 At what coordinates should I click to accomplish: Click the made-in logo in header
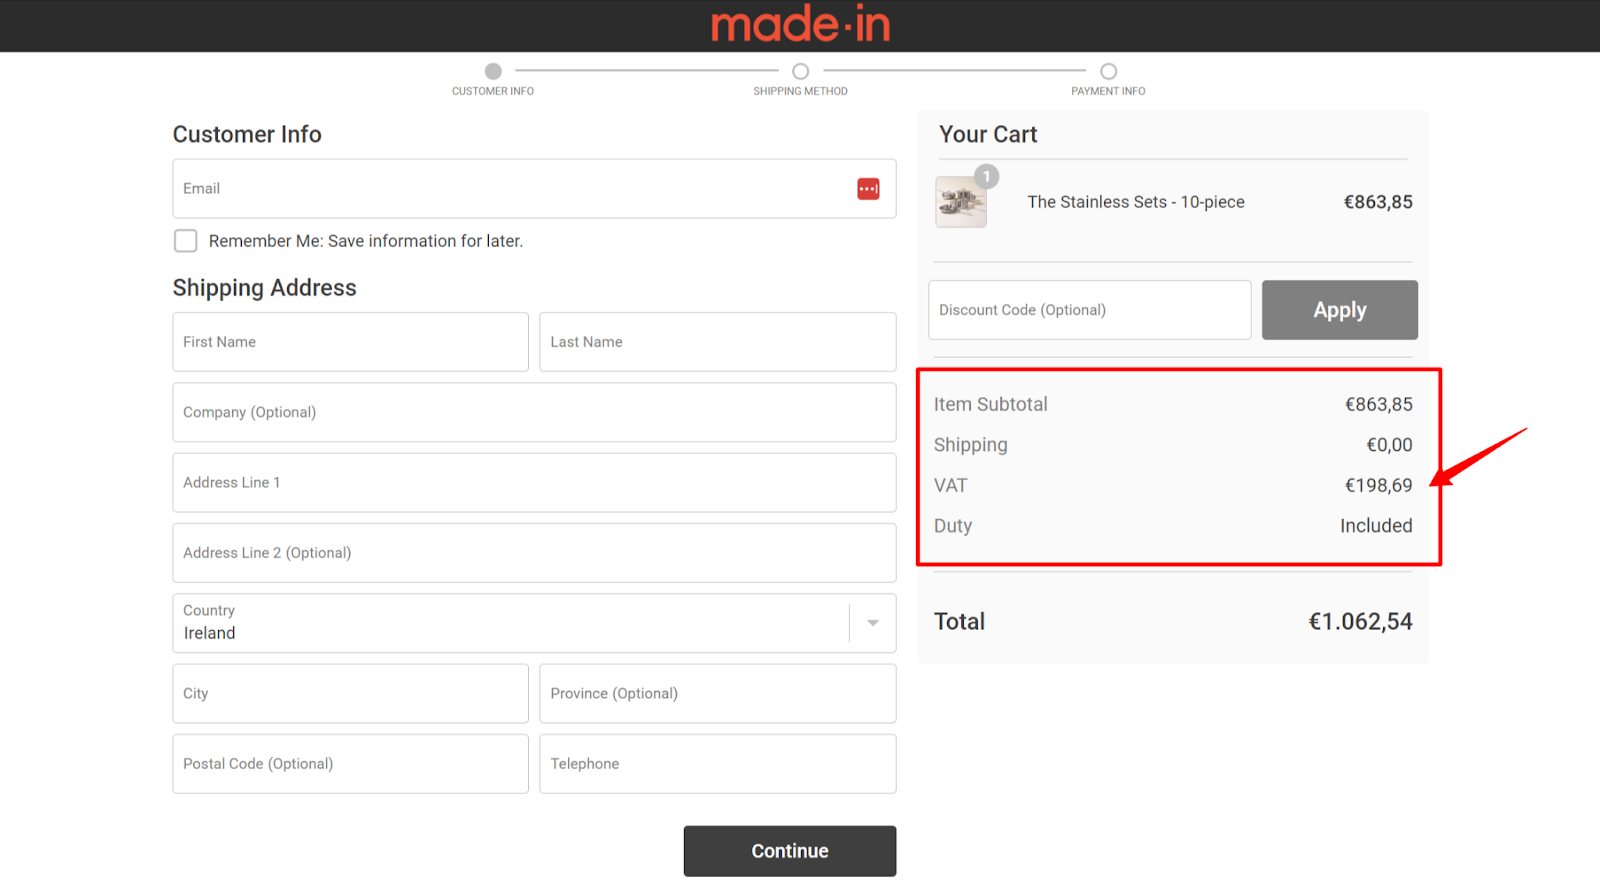[800, 25]
